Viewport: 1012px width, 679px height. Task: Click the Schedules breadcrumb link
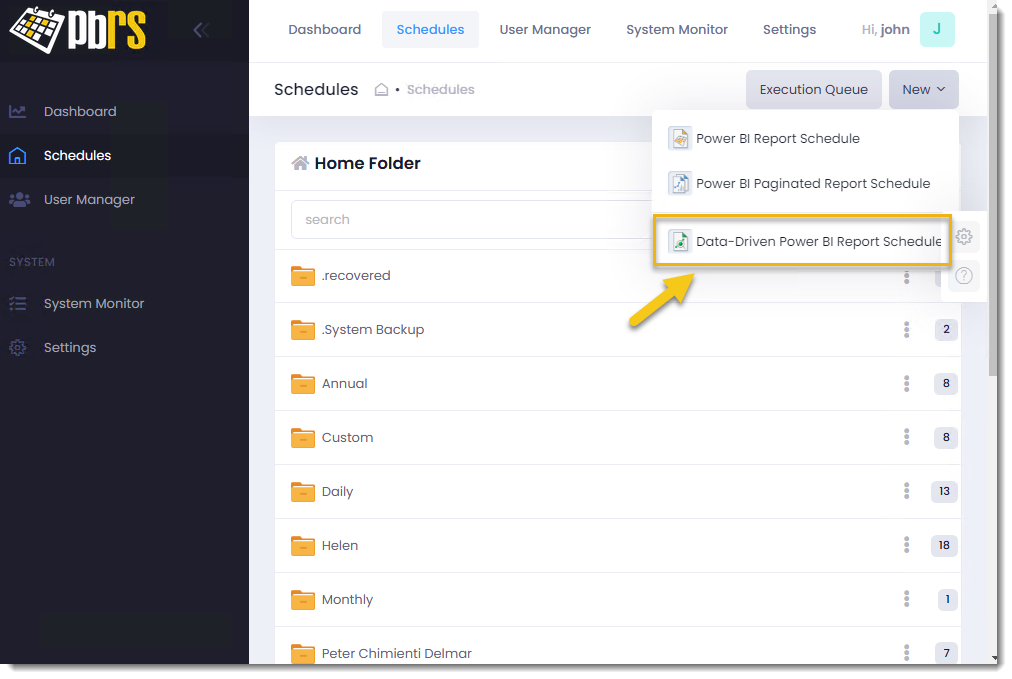pos(441,90)
